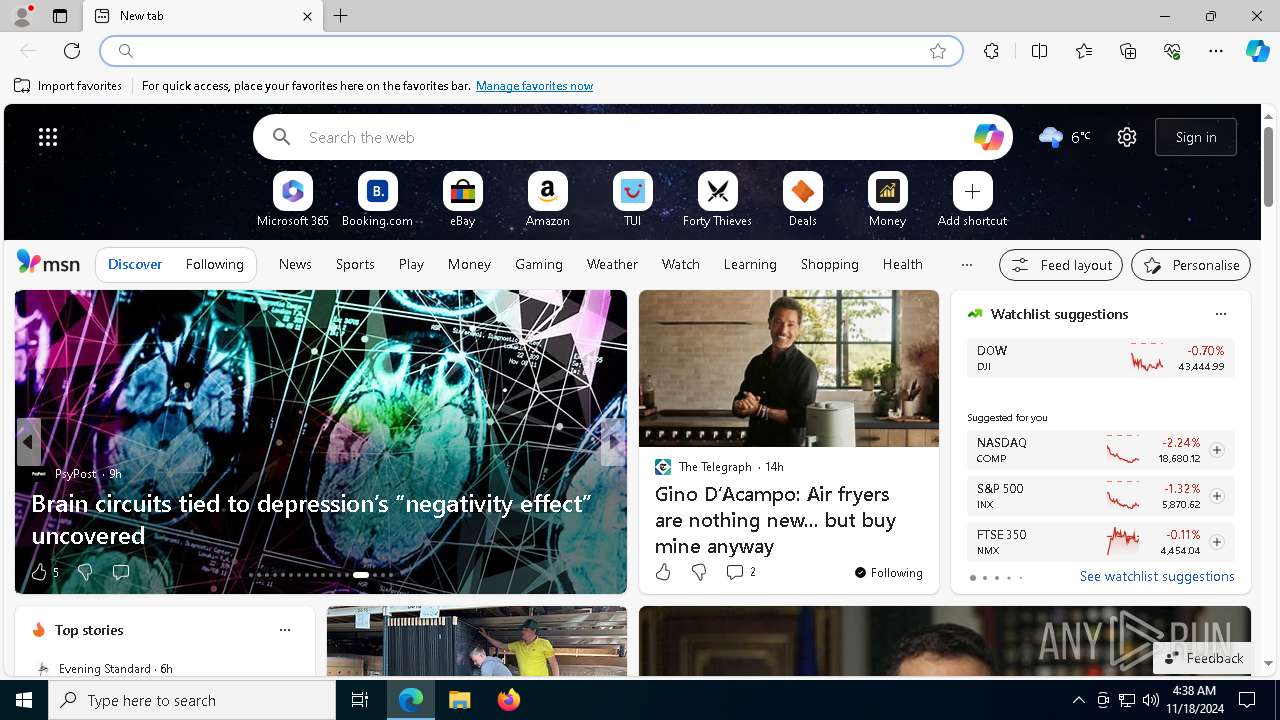Open the Edge Extensions menu
Image resolution: width=1280 pixels, height=720 pixels.
[x=991, y=51]
